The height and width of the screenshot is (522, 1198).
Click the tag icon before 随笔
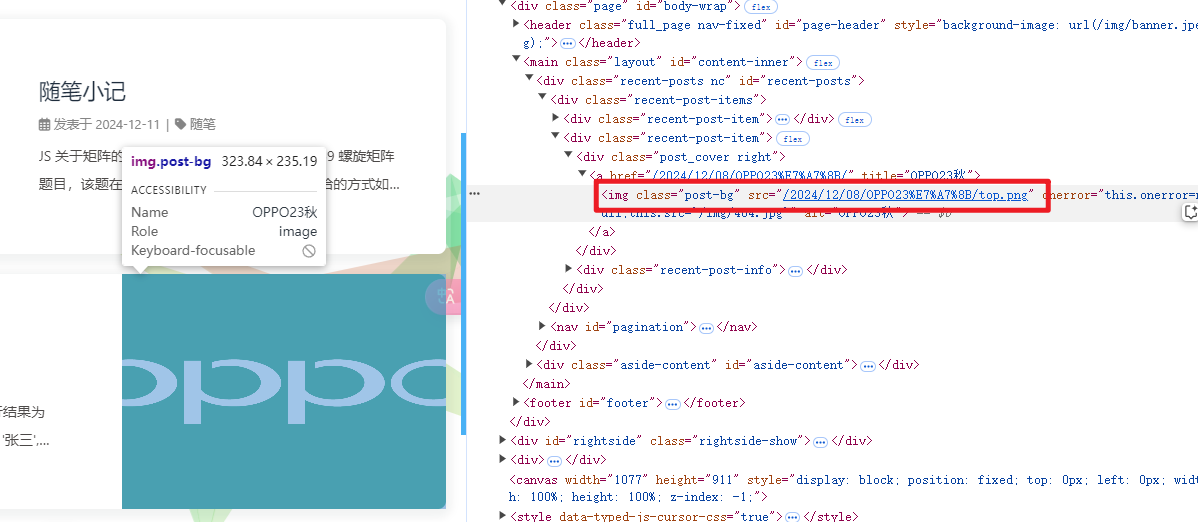180,125
